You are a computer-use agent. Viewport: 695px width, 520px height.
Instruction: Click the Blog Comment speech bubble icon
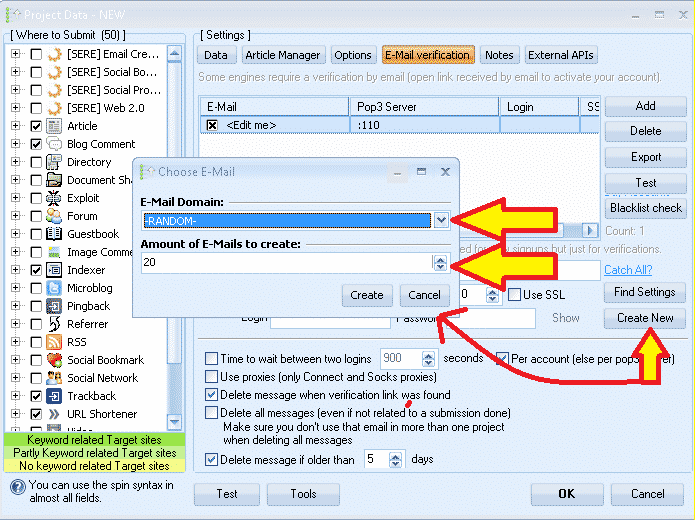tap(54, 144)
